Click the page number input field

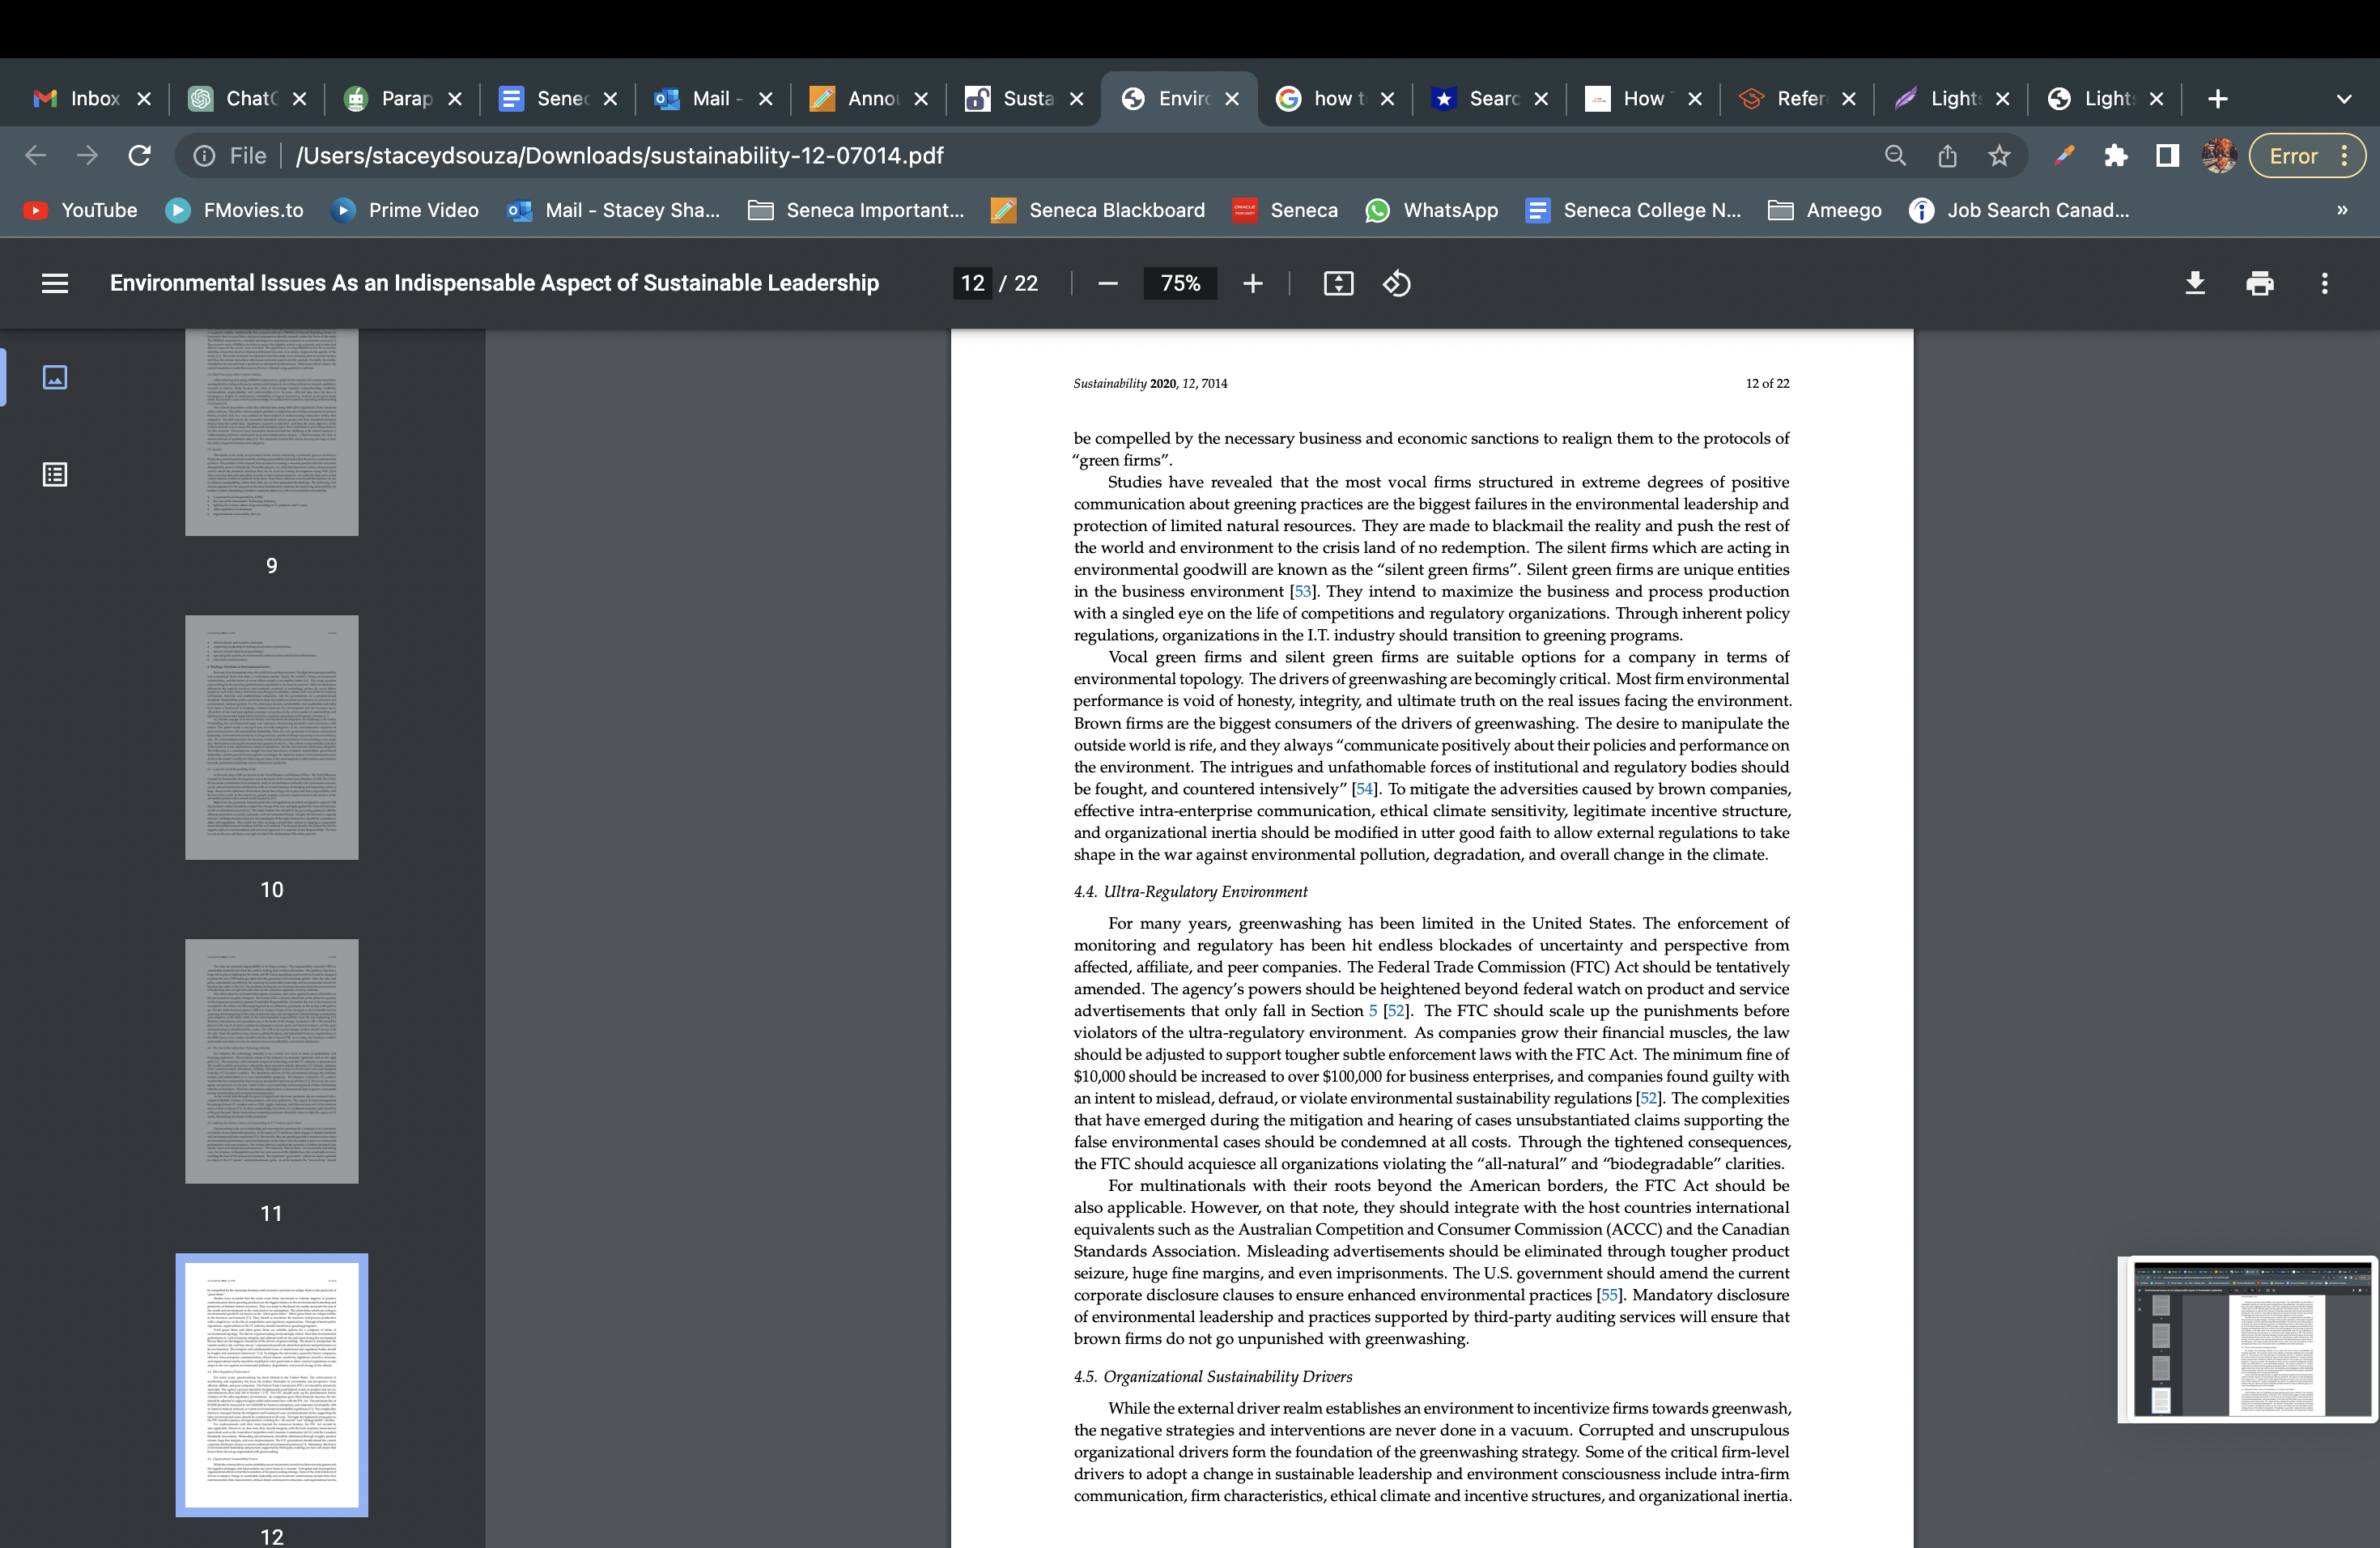973,284
